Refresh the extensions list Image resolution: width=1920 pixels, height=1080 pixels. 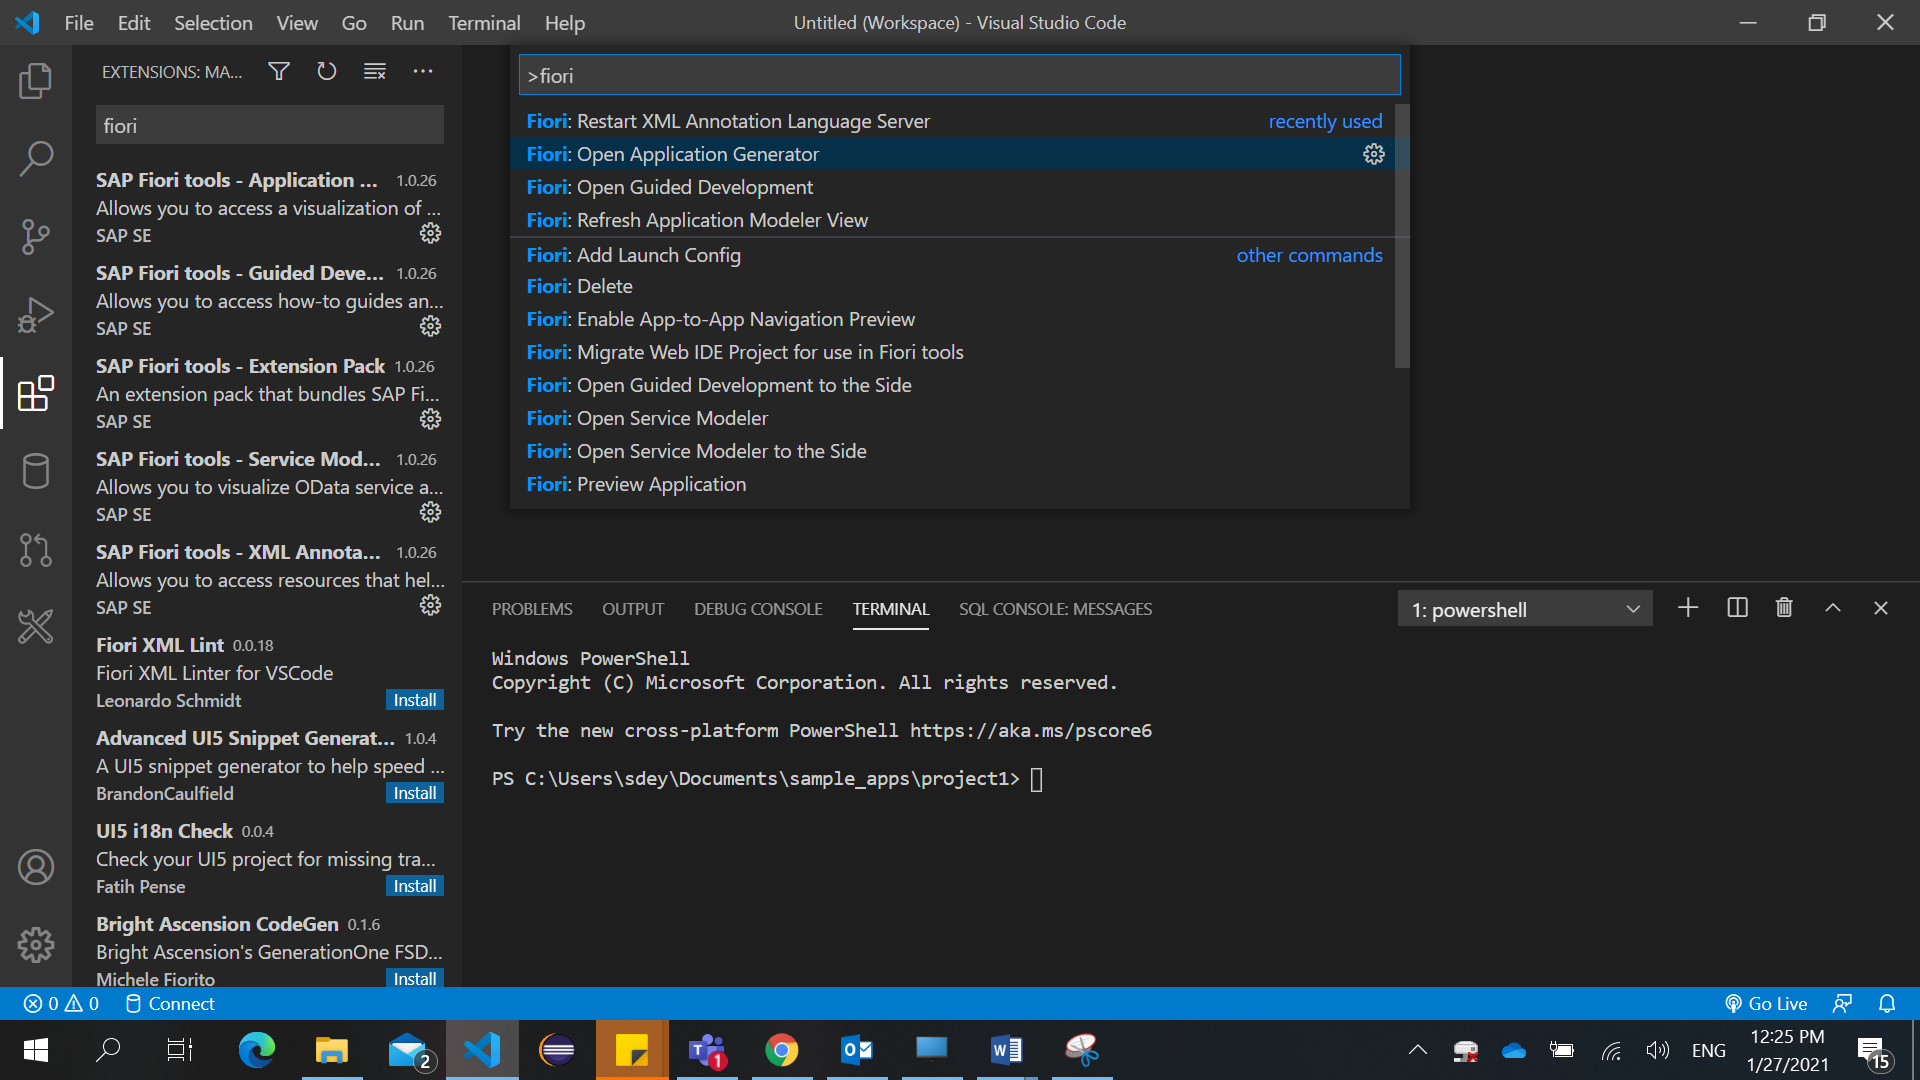click(x=327, y=71)
